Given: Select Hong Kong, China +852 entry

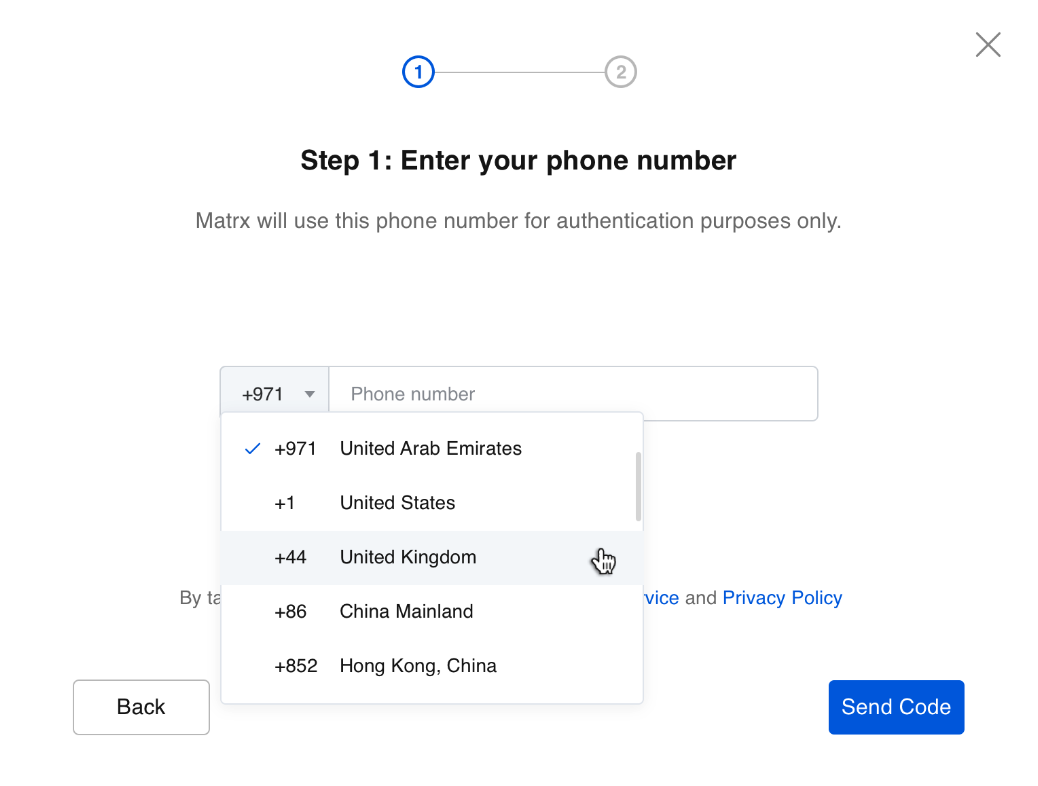Looking at the screenshot, I should click(x=417, y=665).
